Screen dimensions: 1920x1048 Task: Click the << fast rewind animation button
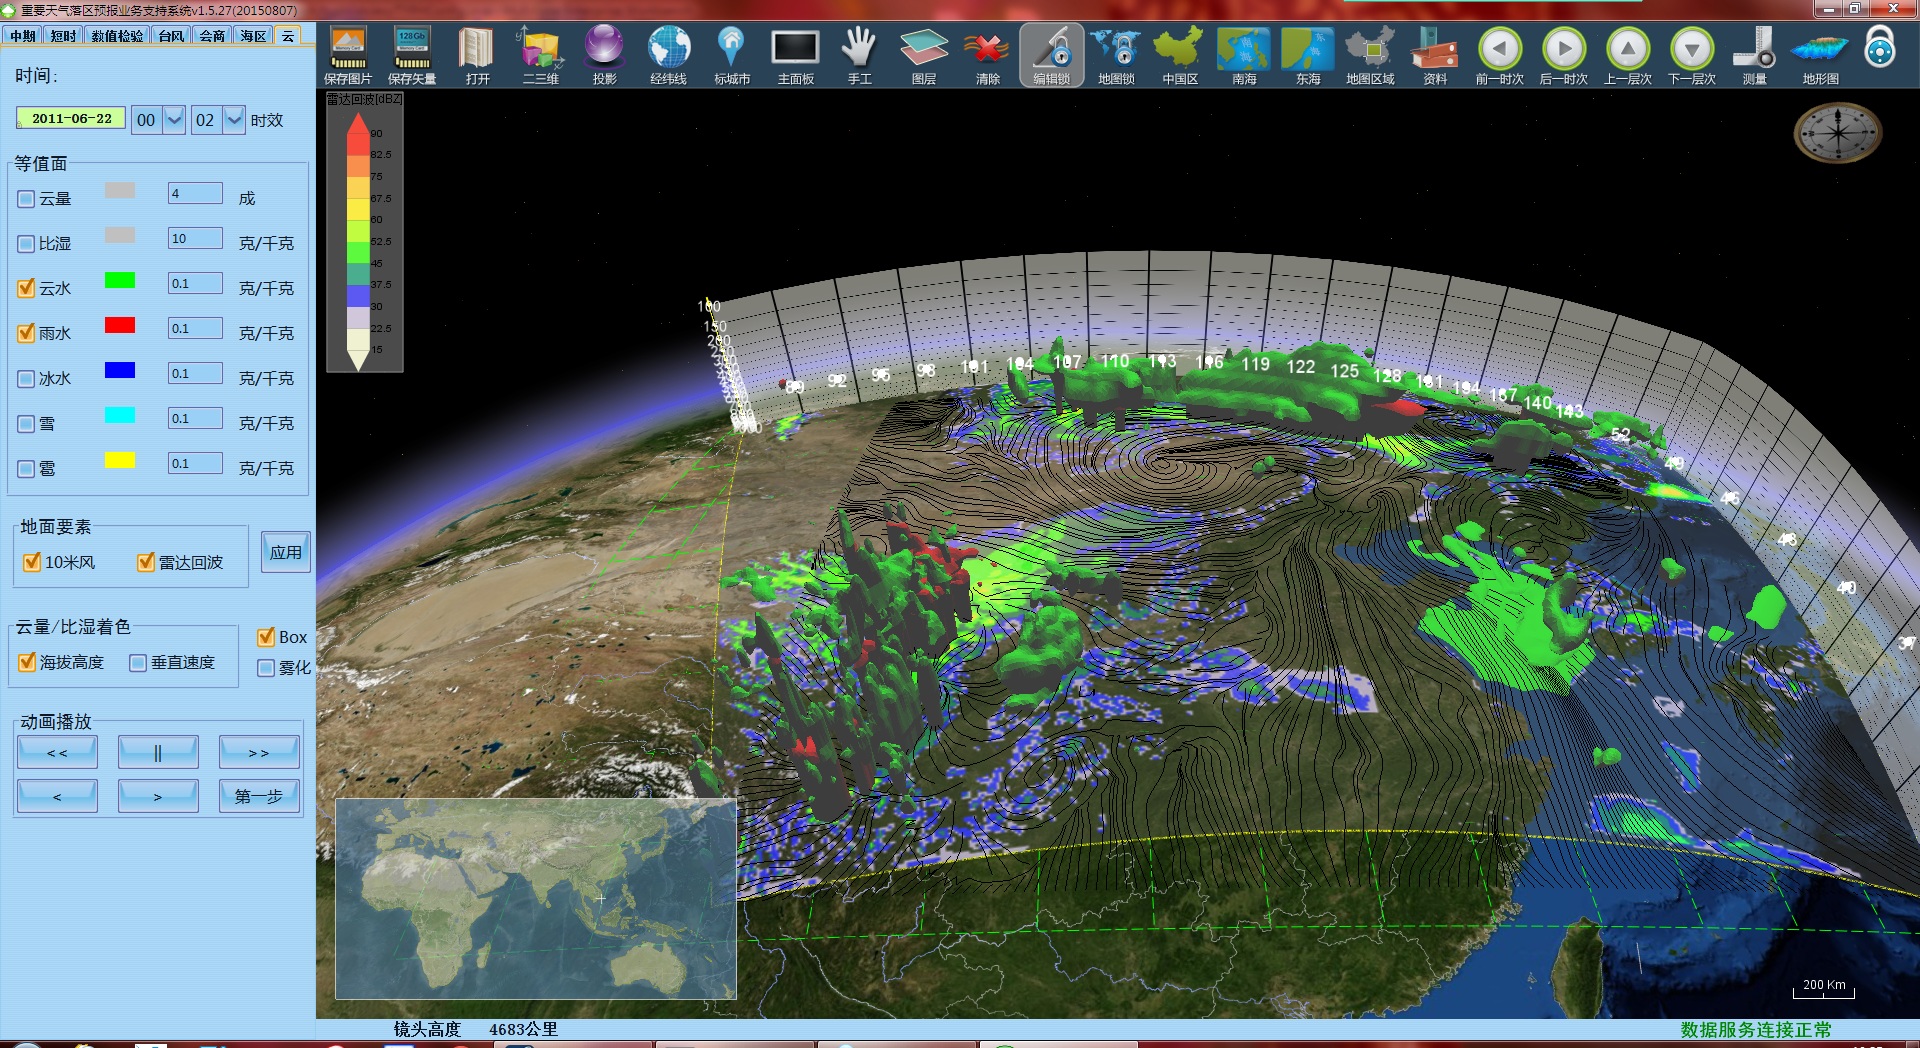(x=57, y=753)
